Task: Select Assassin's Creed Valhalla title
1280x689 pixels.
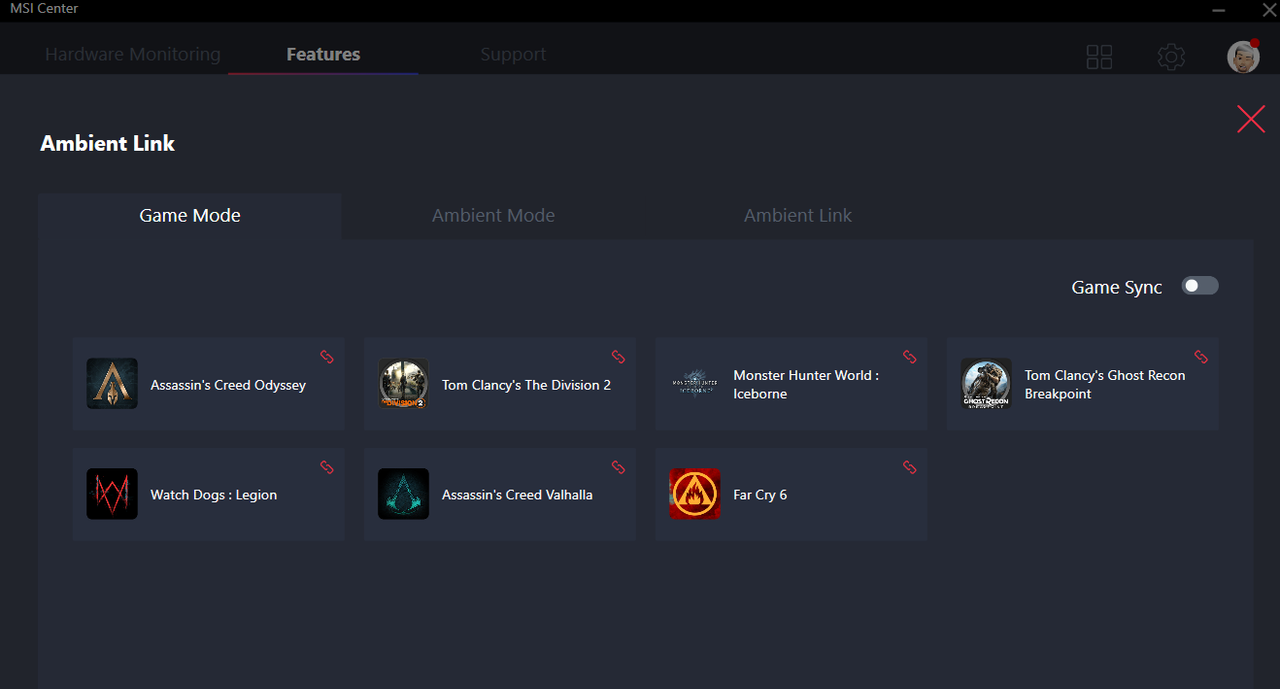Action: tap(517, 495)
